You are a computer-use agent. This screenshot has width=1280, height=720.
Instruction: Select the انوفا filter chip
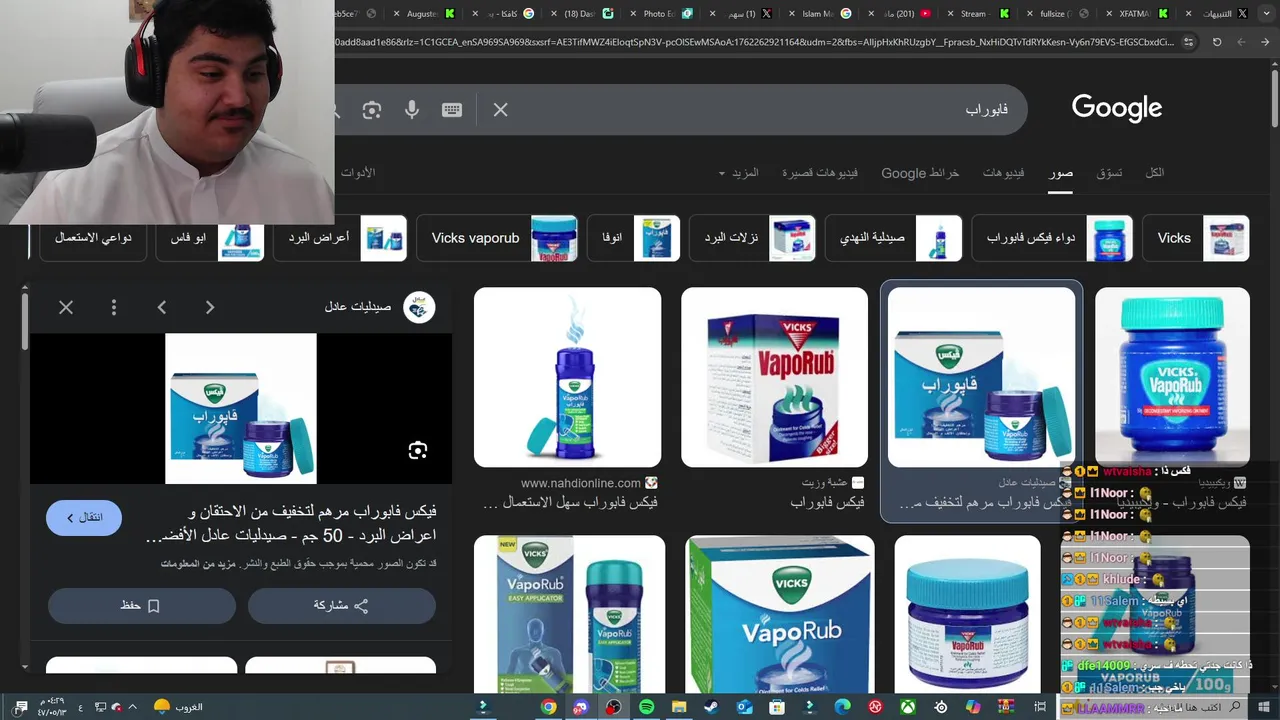pyautogui.click(x=634, y=238)
